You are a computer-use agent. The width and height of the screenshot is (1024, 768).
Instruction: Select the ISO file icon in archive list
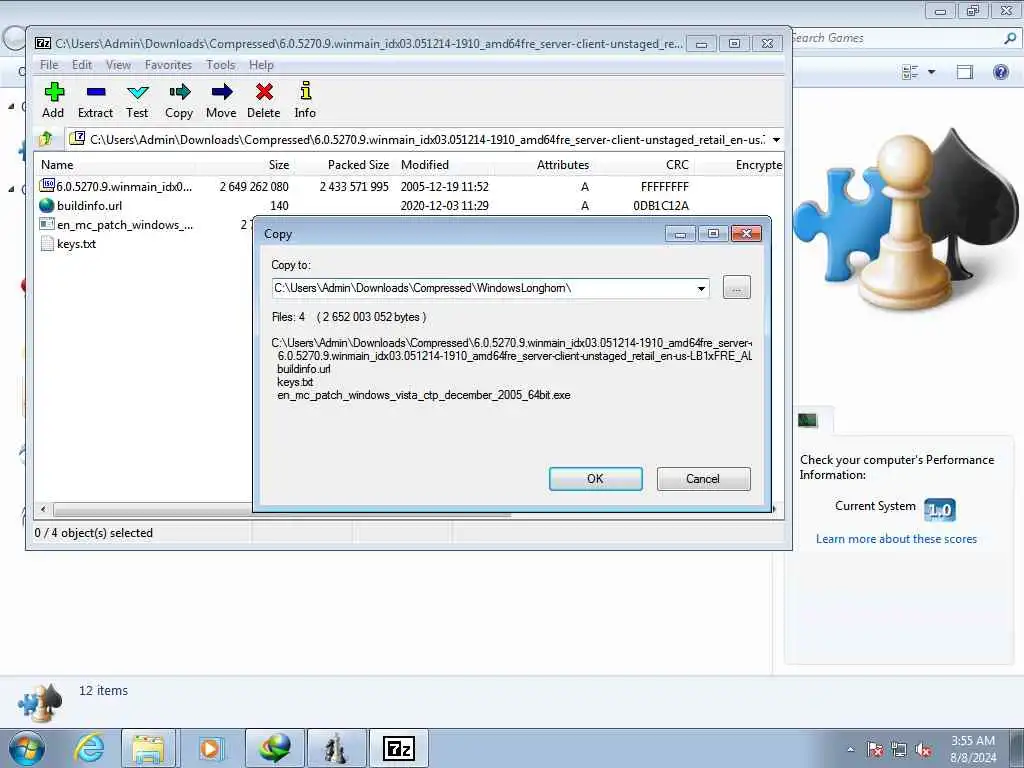pos(47,186)
